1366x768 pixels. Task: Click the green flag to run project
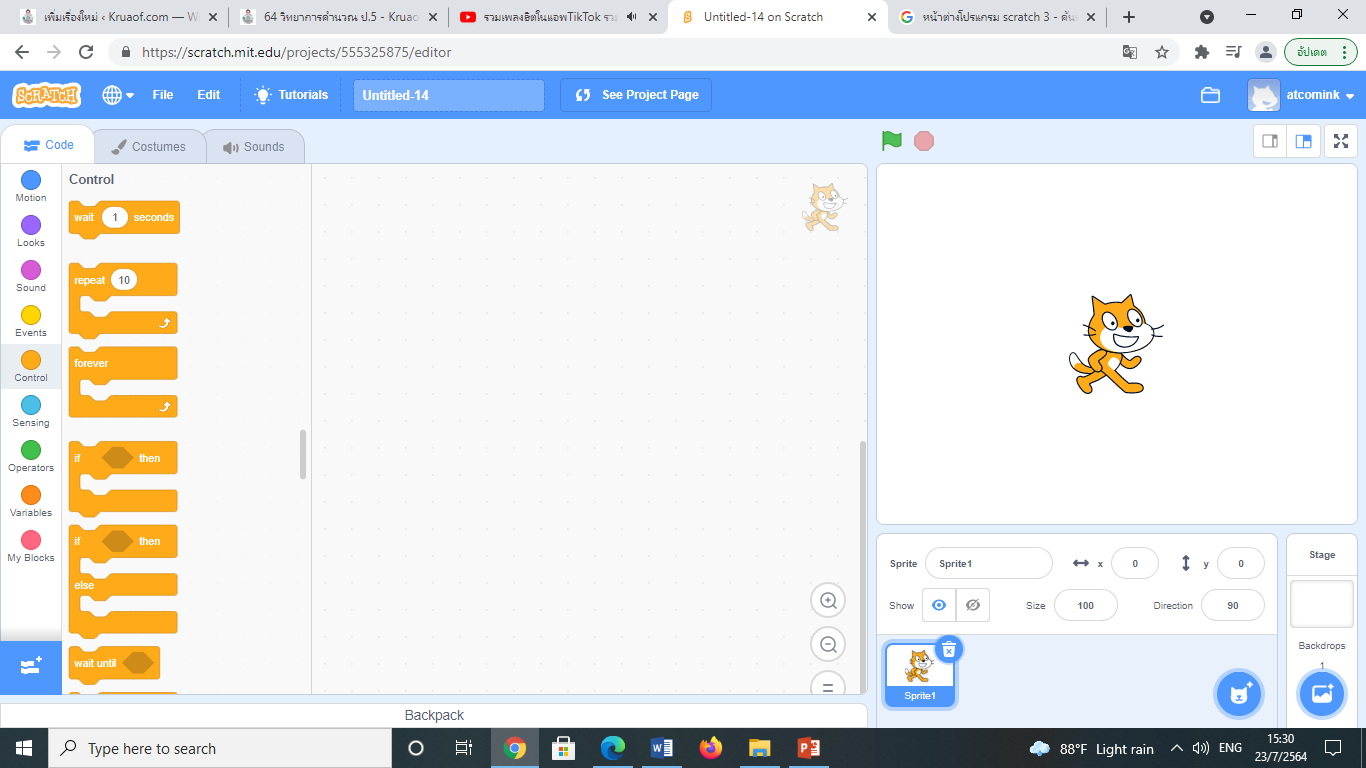point(892,141)
